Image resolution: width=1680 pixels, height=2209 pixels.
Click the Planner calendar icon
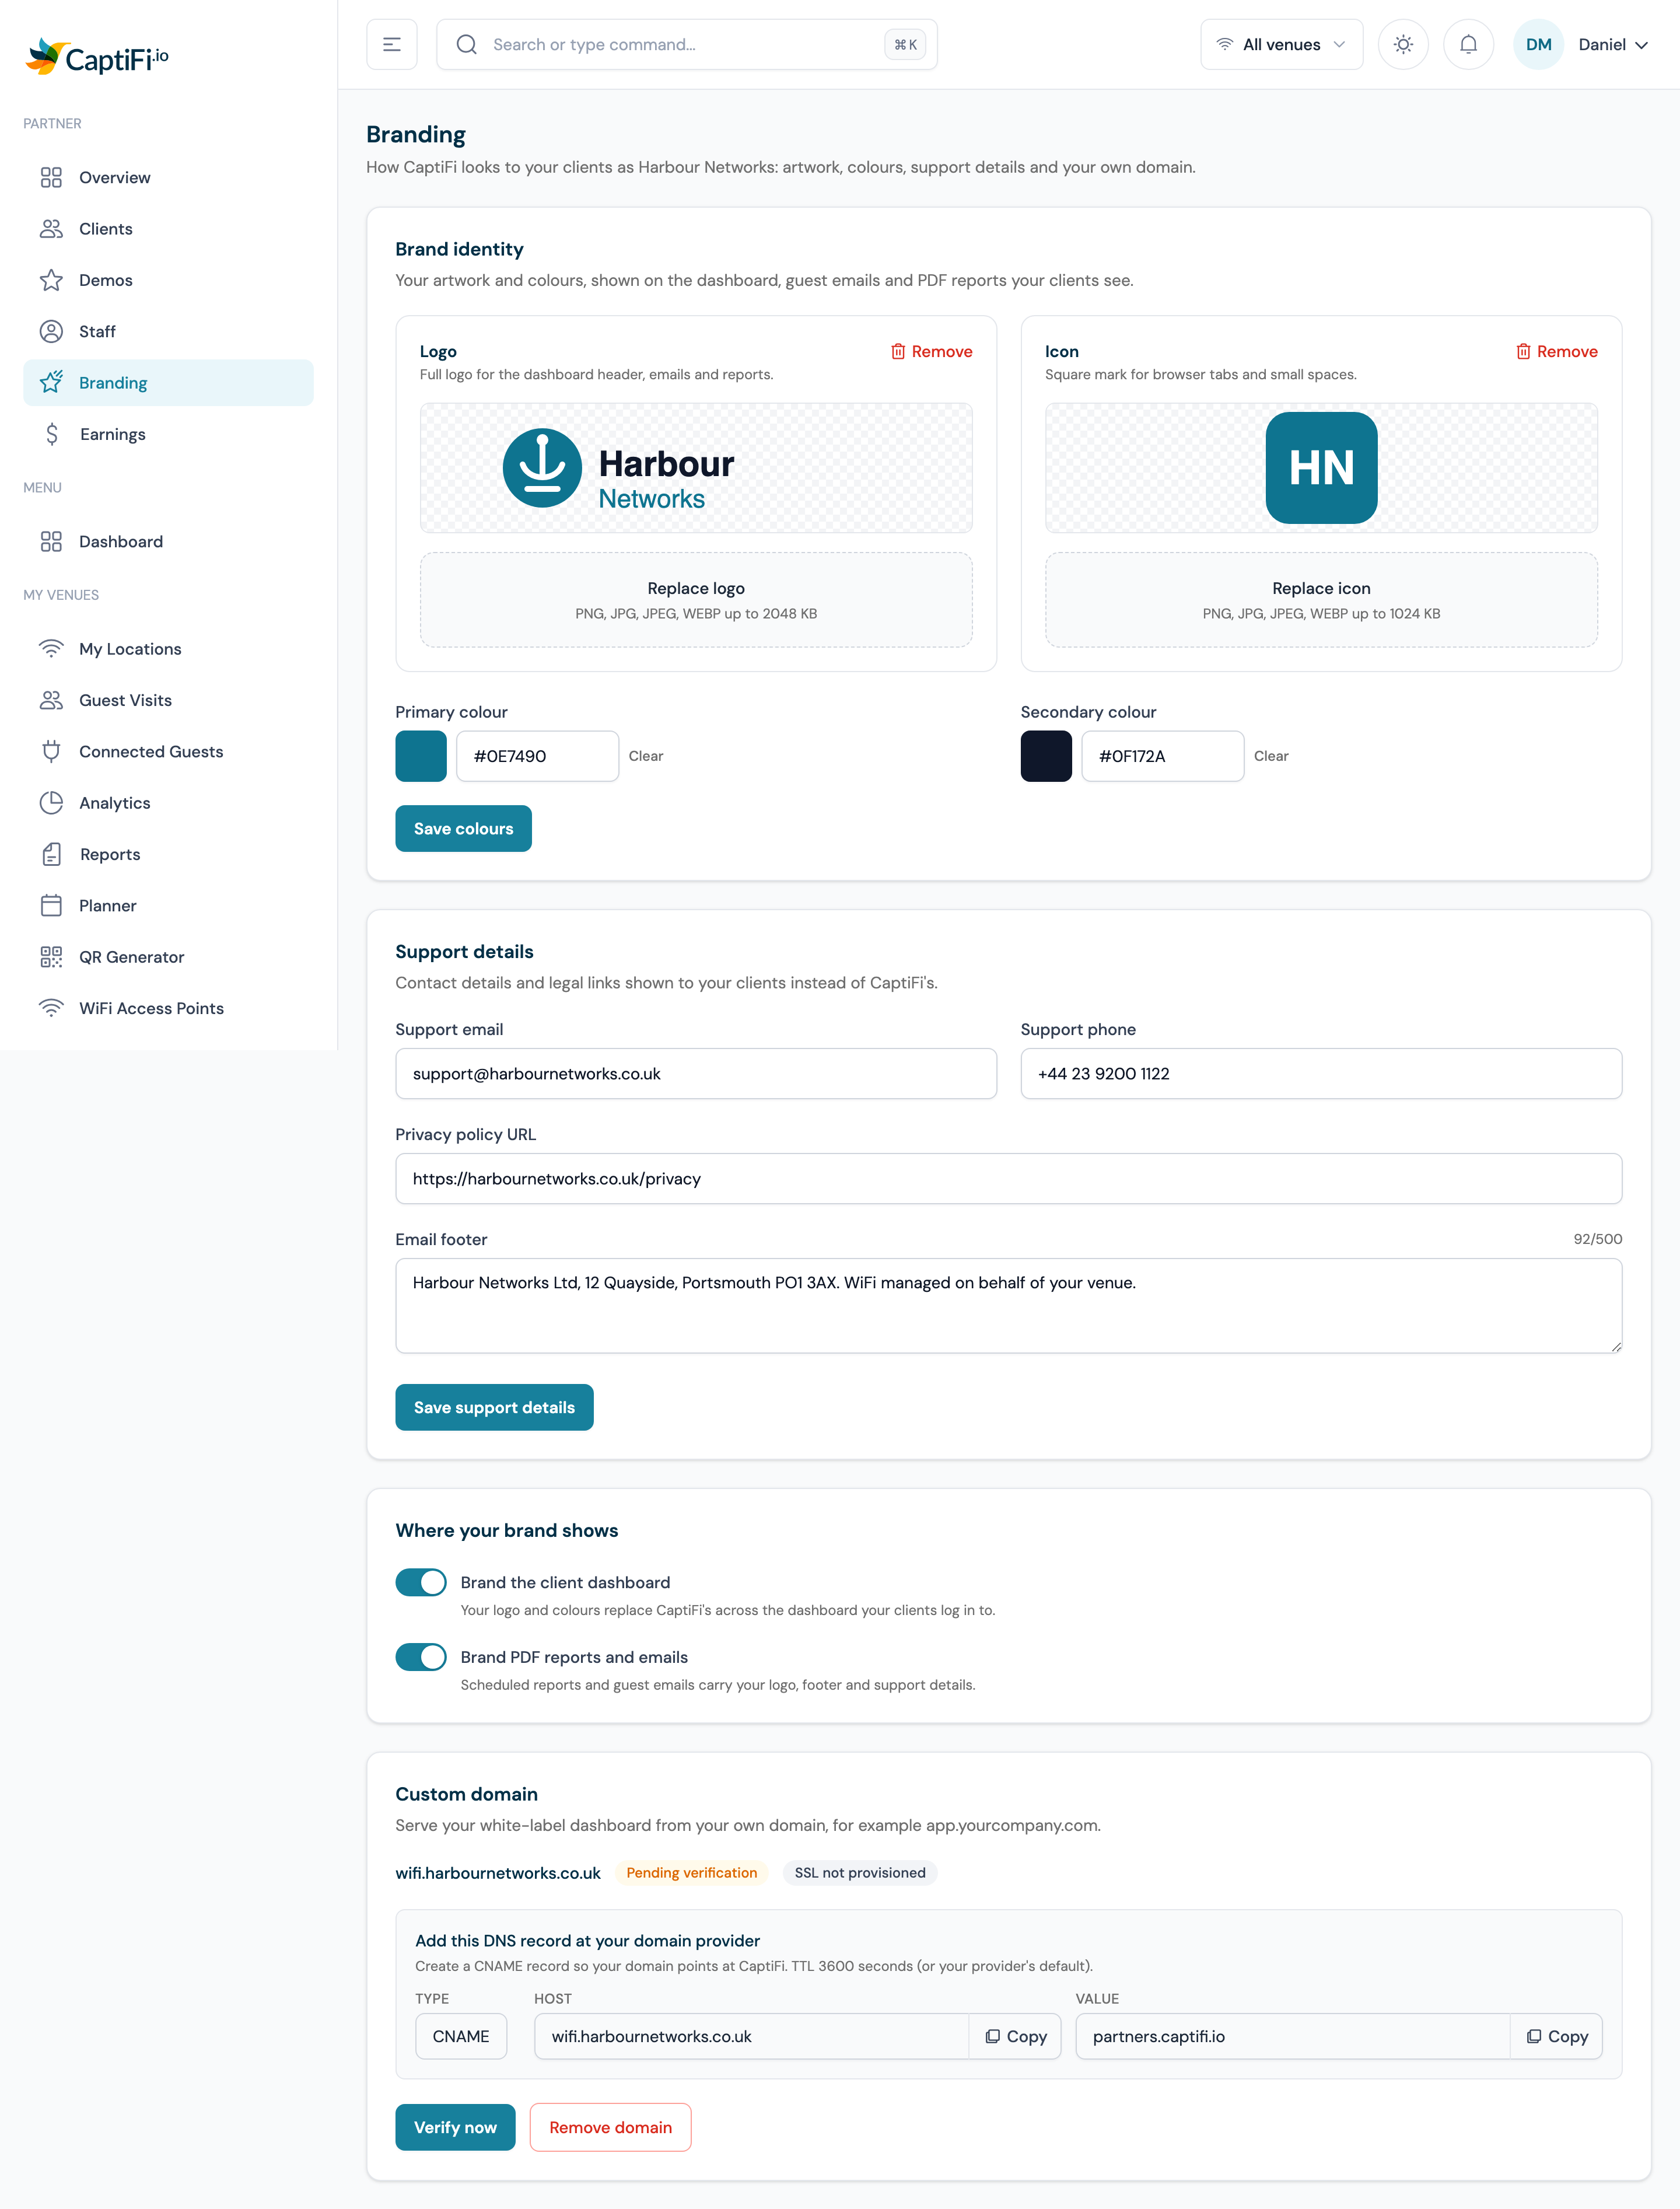click(51, 906)
